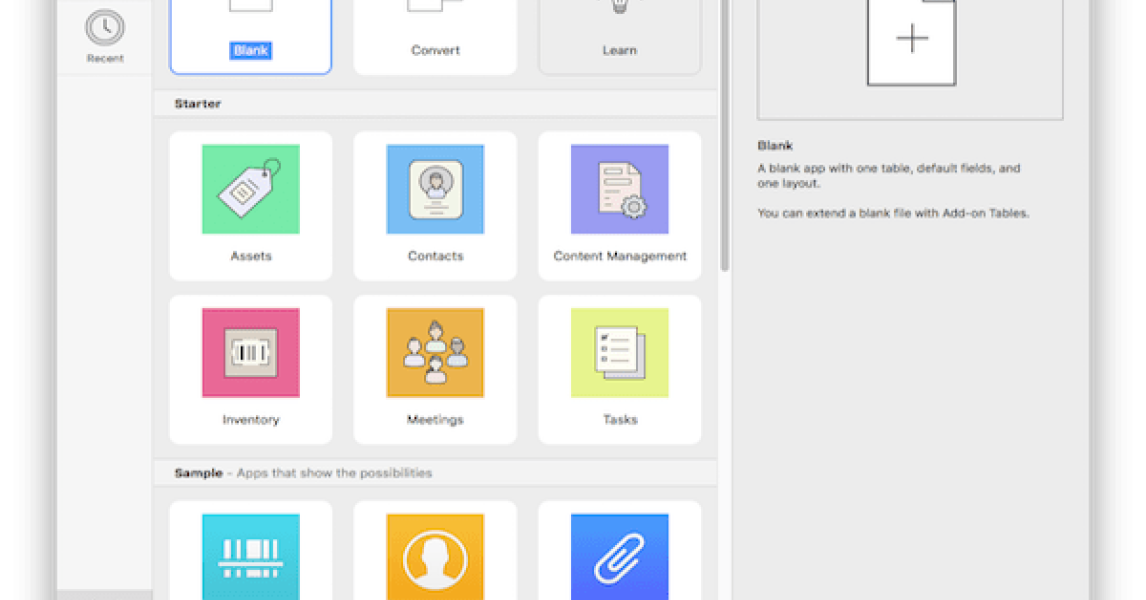Click the Meetings label text
The width and height of the screenshot is (1146, 600).
click(x=435, y=419)
